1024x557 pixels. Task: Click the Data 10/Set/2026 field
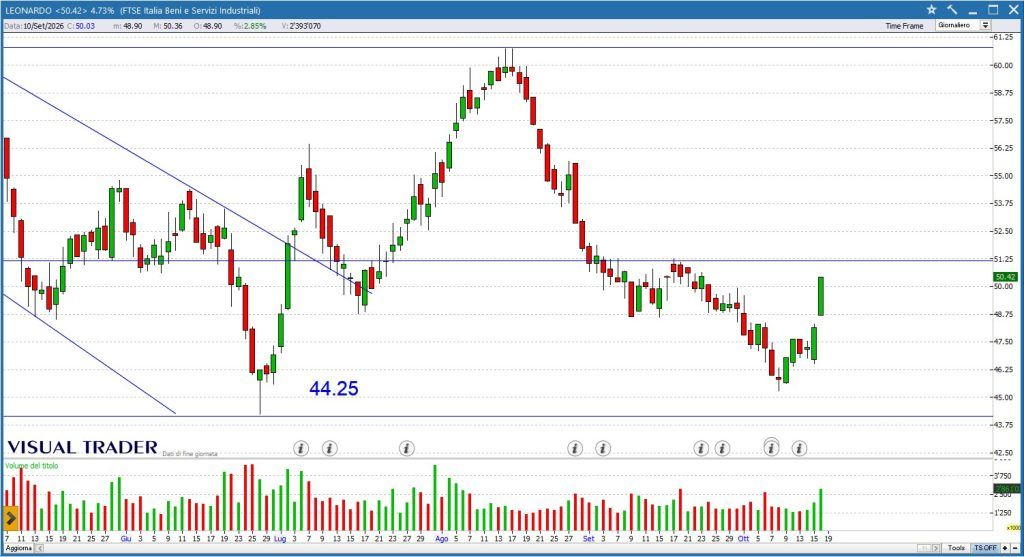coord(34,26)
